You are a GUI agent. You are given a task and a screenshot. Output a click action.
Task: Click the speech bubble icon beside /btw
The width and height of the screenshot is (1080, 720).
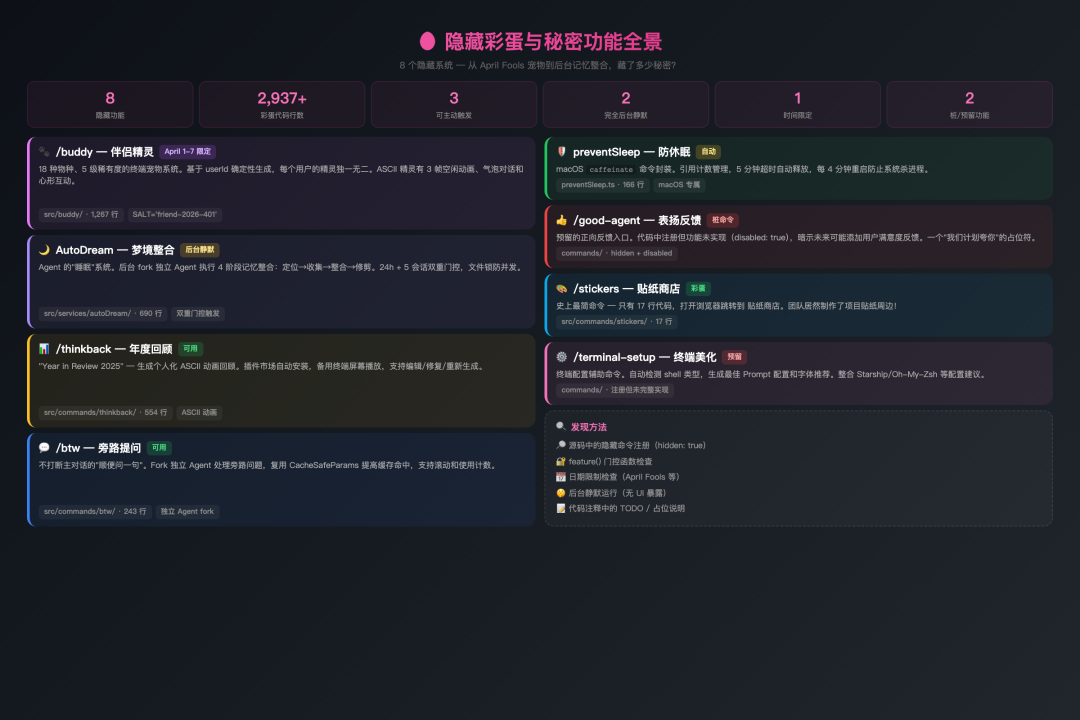click(x=44, y=448)
